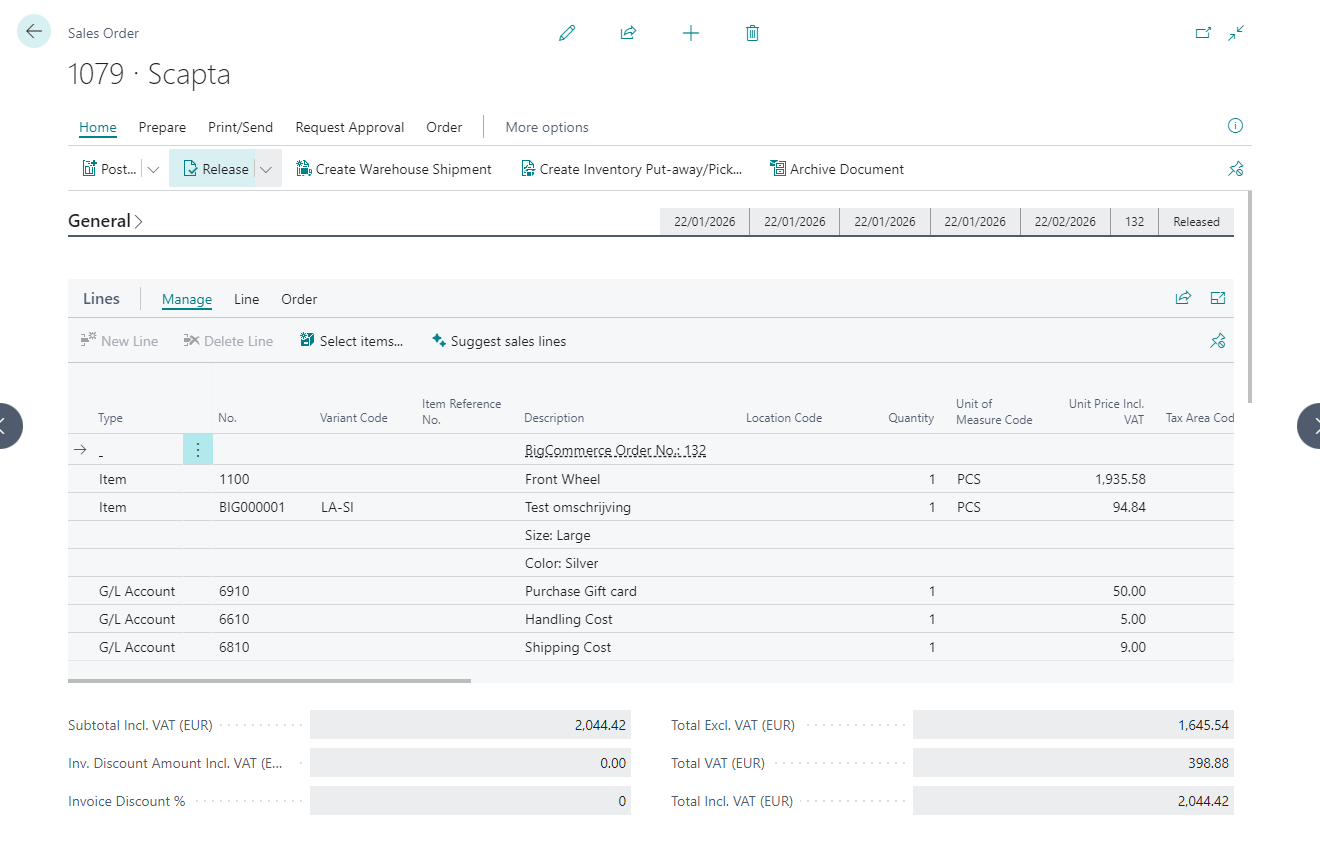Viewport: 1320px width, 851px height.
Task: Click Suggest sales lines
Action: point(498,341)
